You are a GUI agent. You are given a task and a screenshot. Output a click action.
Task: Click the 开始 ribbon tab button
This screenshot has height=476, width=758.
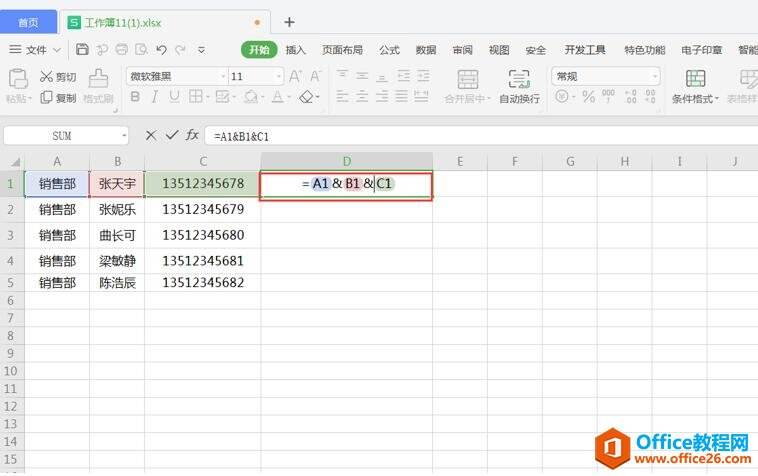[x=259, y=50]
